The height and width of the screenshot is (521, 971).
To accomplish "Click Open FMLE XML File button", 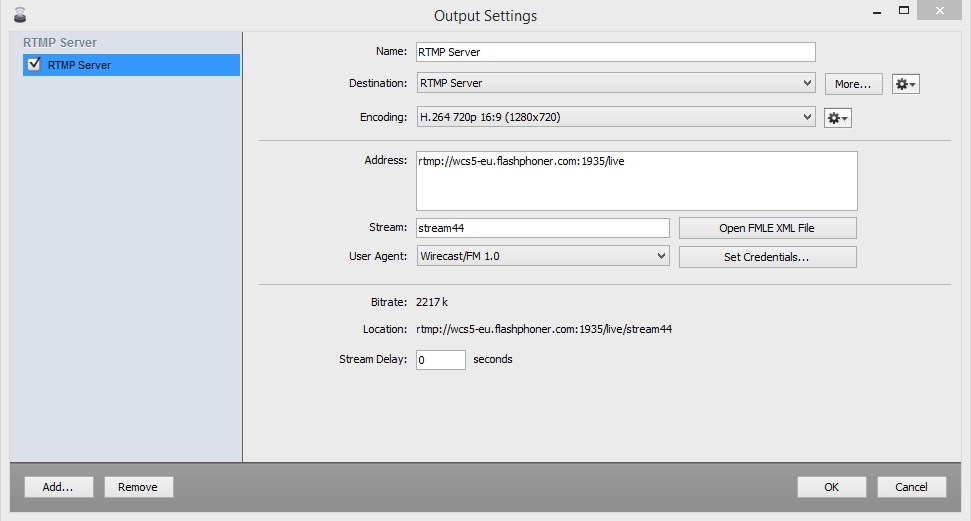I will point(767,228).
